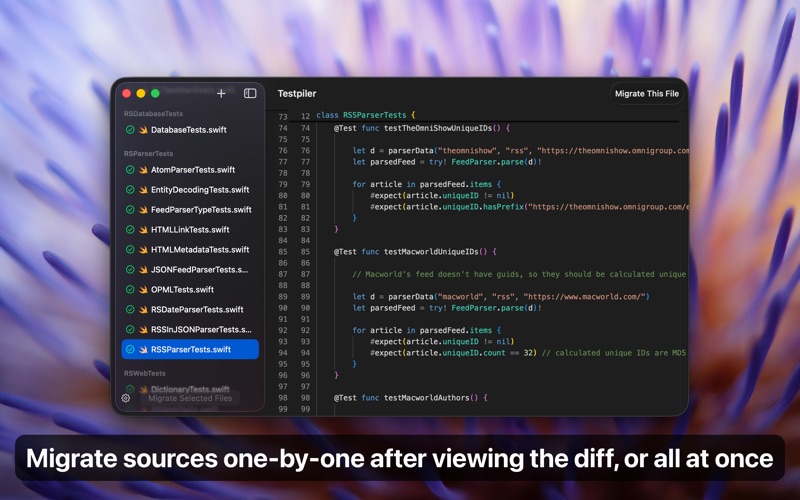Screen dimensions: 800x500
Task: Select HTMLLinkTests.swift file
Action: point(190,229)
